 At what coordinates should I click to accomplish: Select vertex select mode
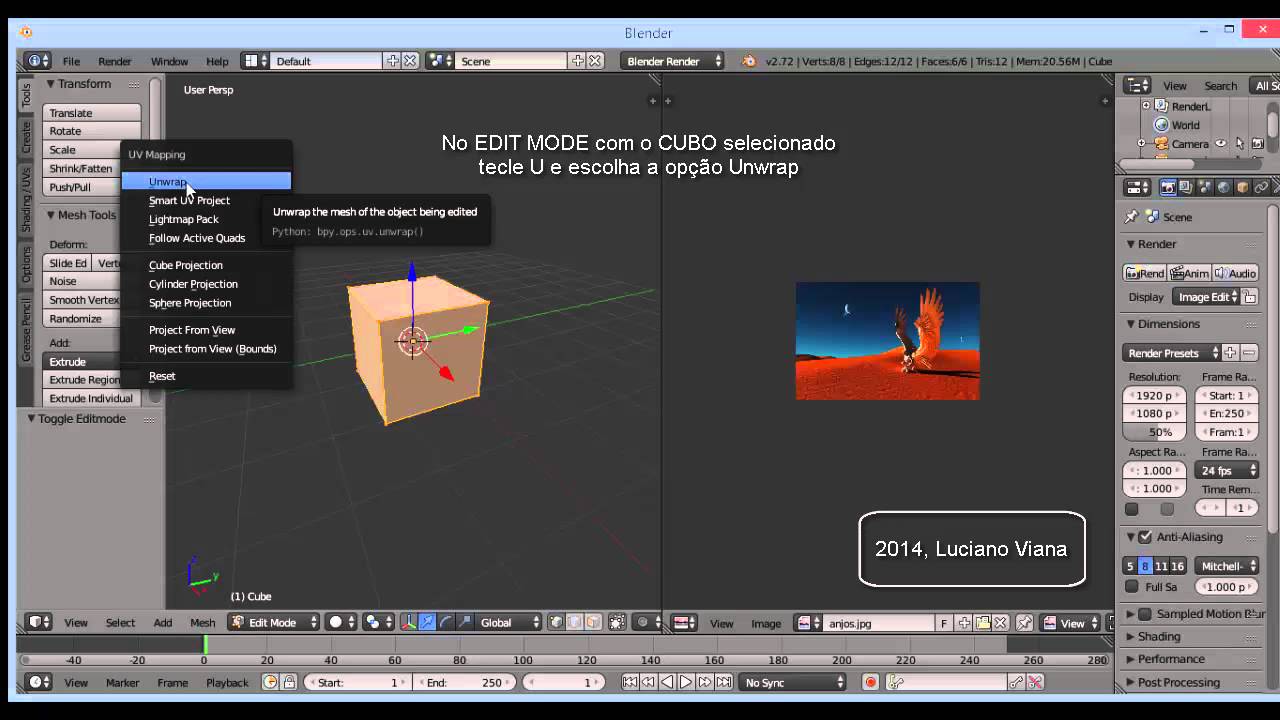pos(556,622)
